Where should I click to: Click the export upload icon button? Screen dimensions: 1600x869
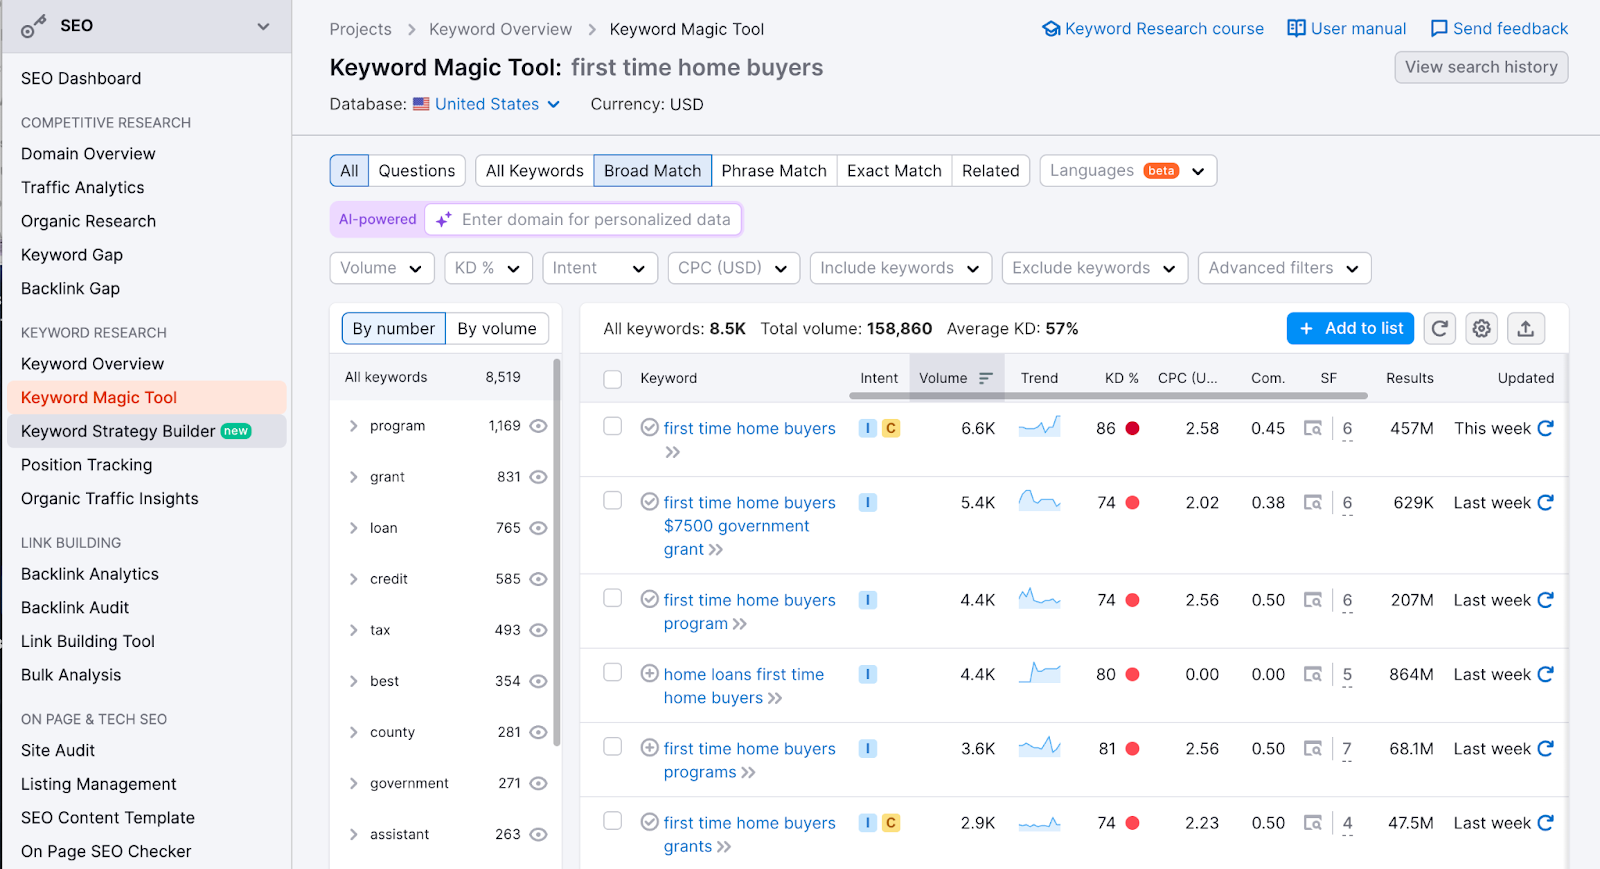point(1525,328)
